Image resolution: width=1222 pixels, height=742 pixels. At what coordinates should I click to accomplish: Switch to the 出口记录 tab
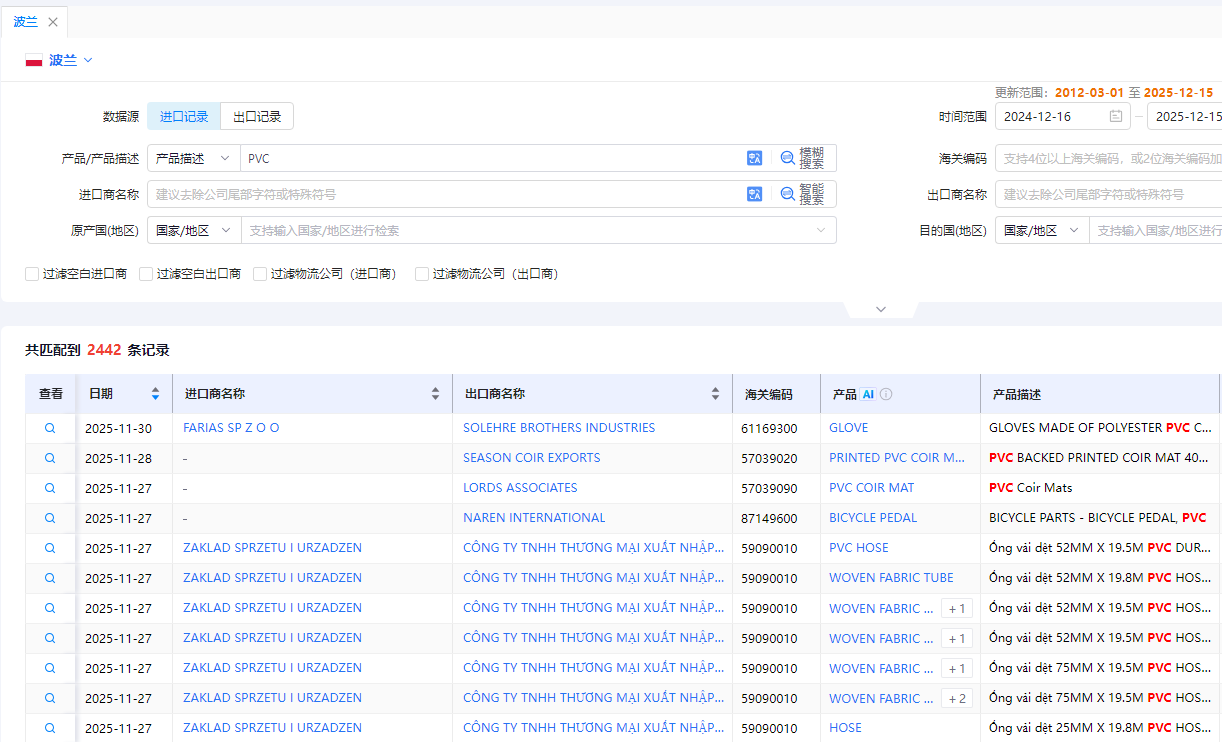[x=257, y=116]
